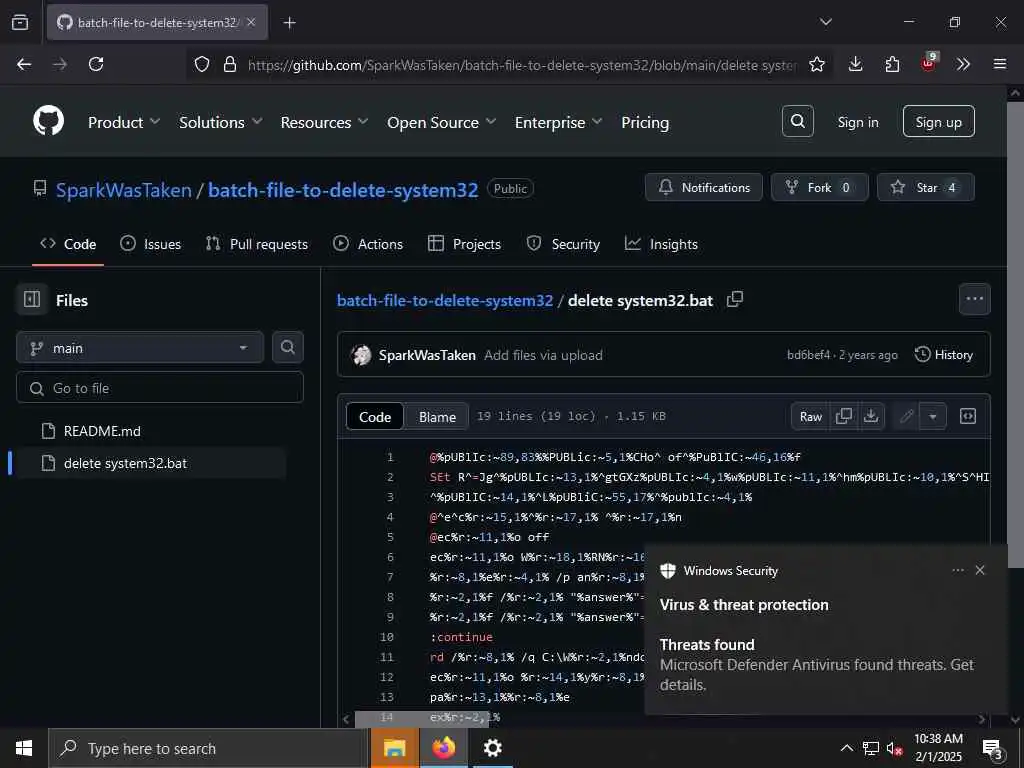Viewport: 1024px width, 768px height.
Task: Expand the Product menu
Action: click(123, 122)
